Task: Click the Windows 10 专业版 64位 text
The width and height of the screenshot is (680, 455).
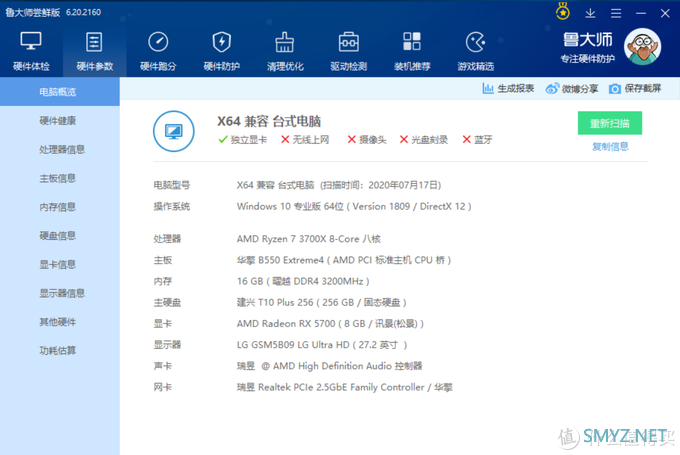Action: point(290,206)
